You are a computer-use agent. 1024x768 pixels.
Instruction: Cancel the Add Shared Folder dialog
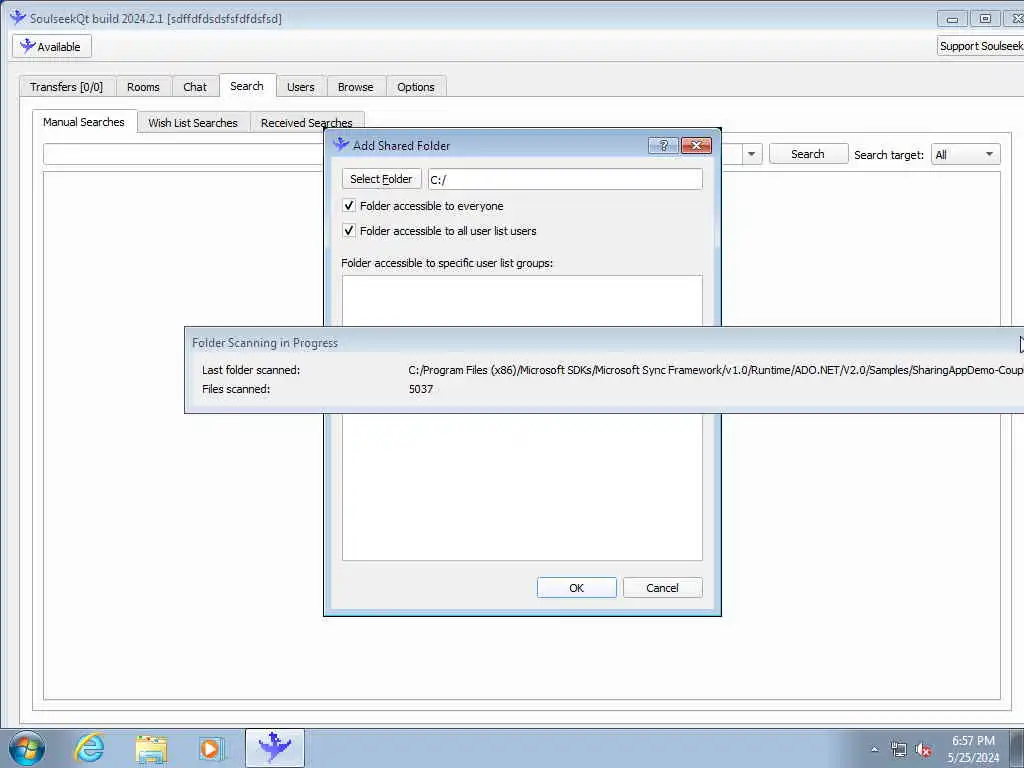662,588
